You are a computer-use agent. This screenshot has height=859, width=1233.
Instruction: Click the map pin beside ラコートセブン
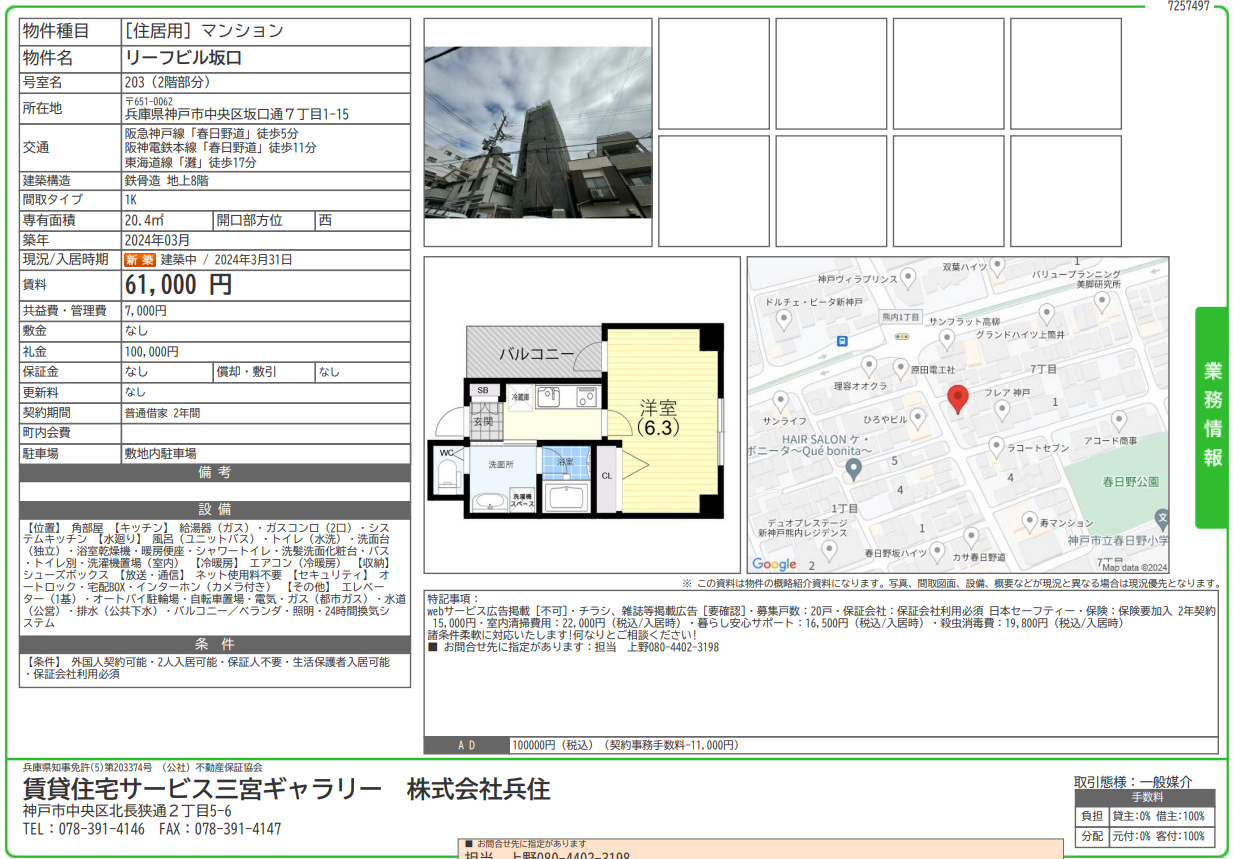point(998,446)
